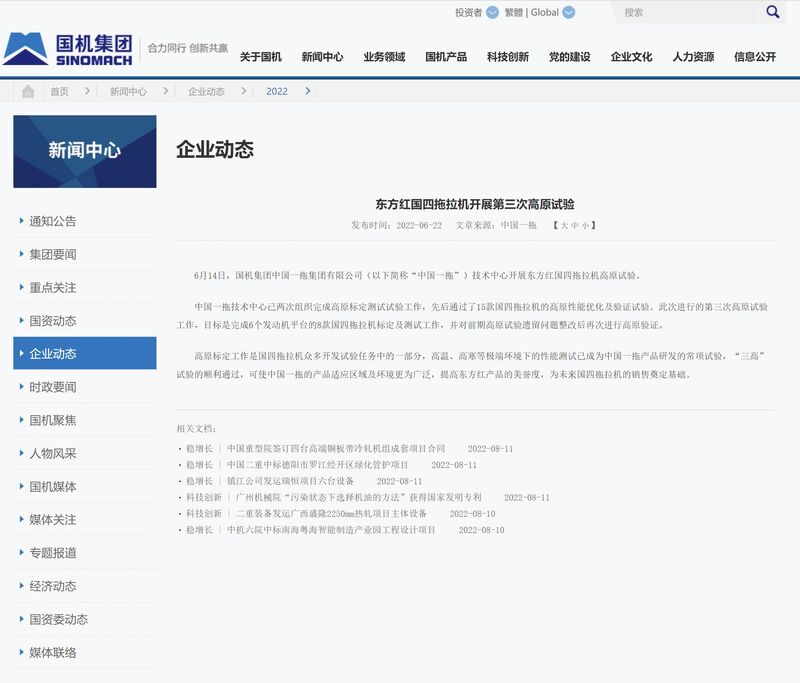Screen dimensions: 800x683
Task: Click 投资者 link in top bar
Action: (468, 12)
